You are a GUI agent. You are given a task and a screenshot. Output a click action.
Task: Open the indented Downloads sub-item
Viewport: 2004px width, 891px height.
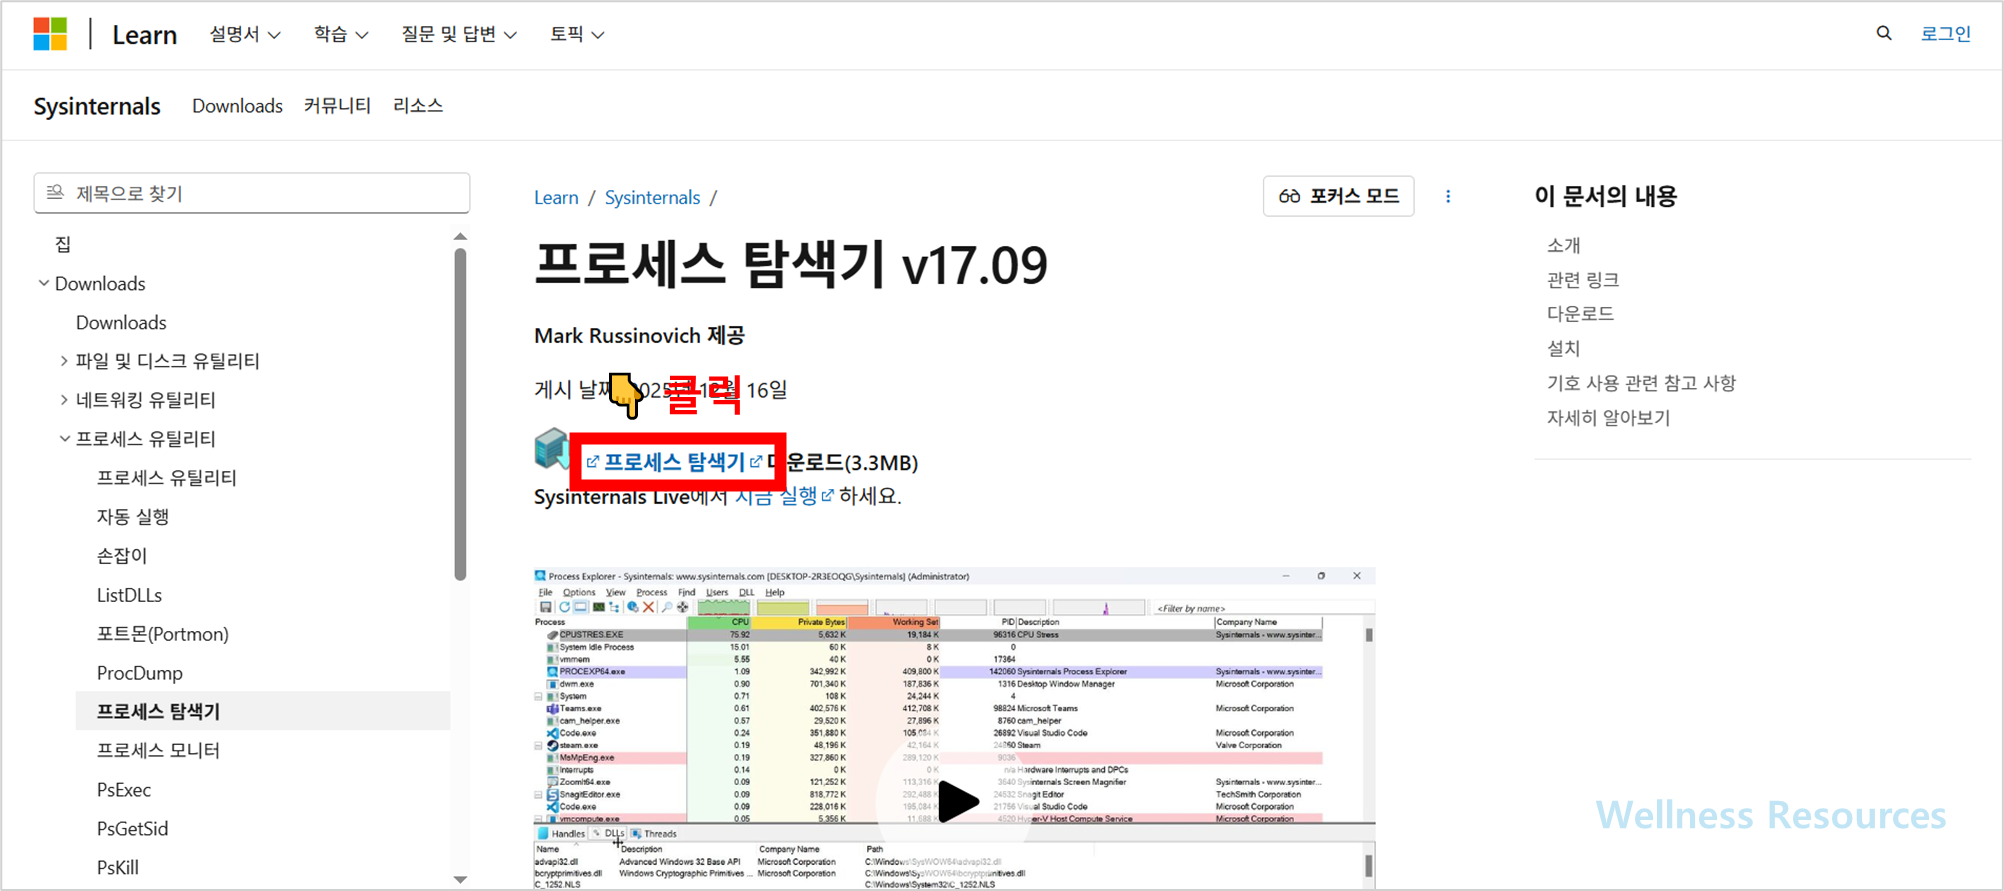coord(121,322)
